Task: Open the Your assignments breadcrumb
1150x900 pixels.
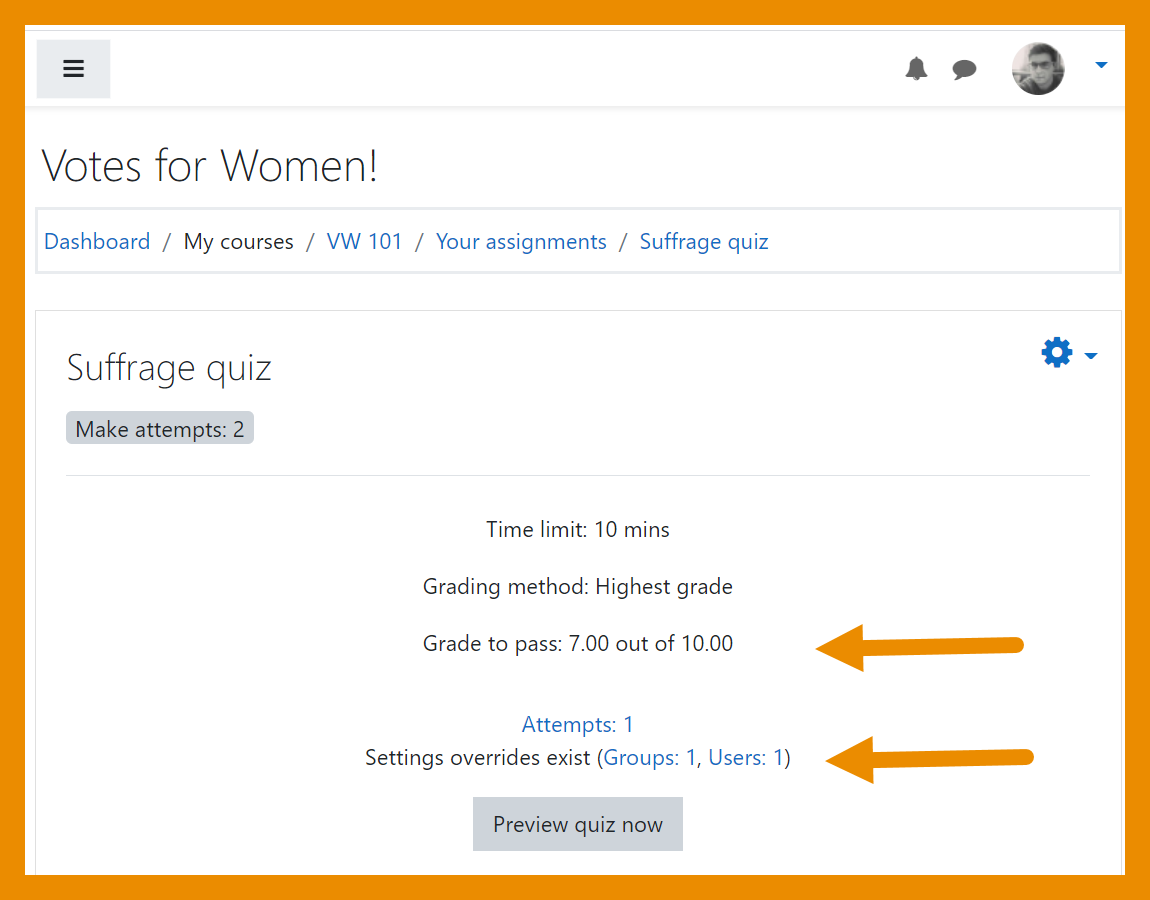Action: tap(521, 241)
